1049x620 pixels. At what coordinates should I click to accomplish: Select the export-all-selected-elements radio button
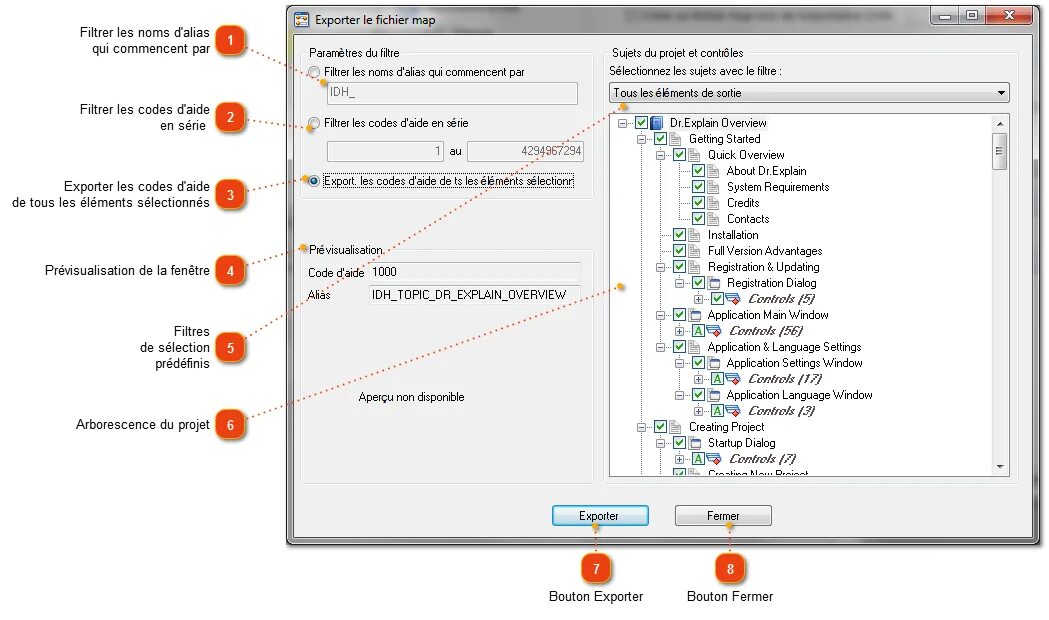click(x=314, y=181)
